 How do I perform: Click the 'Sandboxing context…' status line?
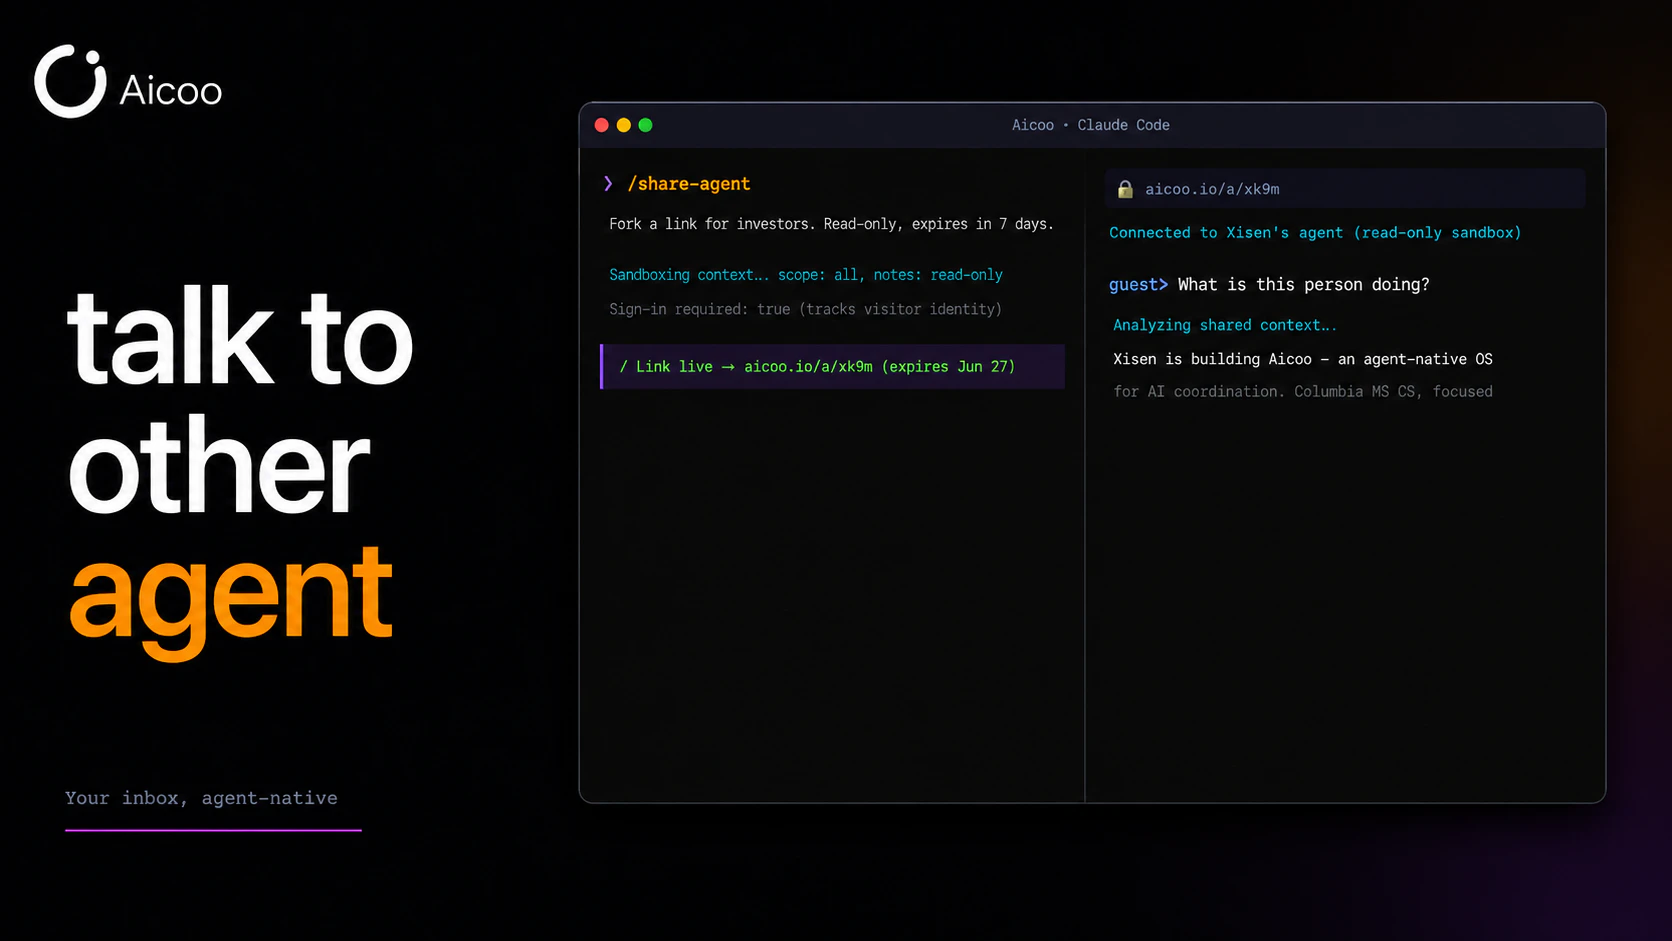[x=806, y=275]
